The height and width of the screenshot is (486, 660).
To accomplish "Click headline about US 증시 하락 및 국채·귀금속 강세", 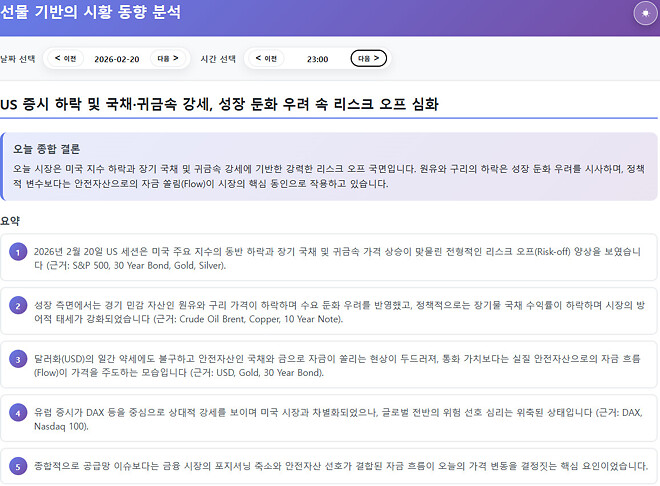I will pos(219,104).
